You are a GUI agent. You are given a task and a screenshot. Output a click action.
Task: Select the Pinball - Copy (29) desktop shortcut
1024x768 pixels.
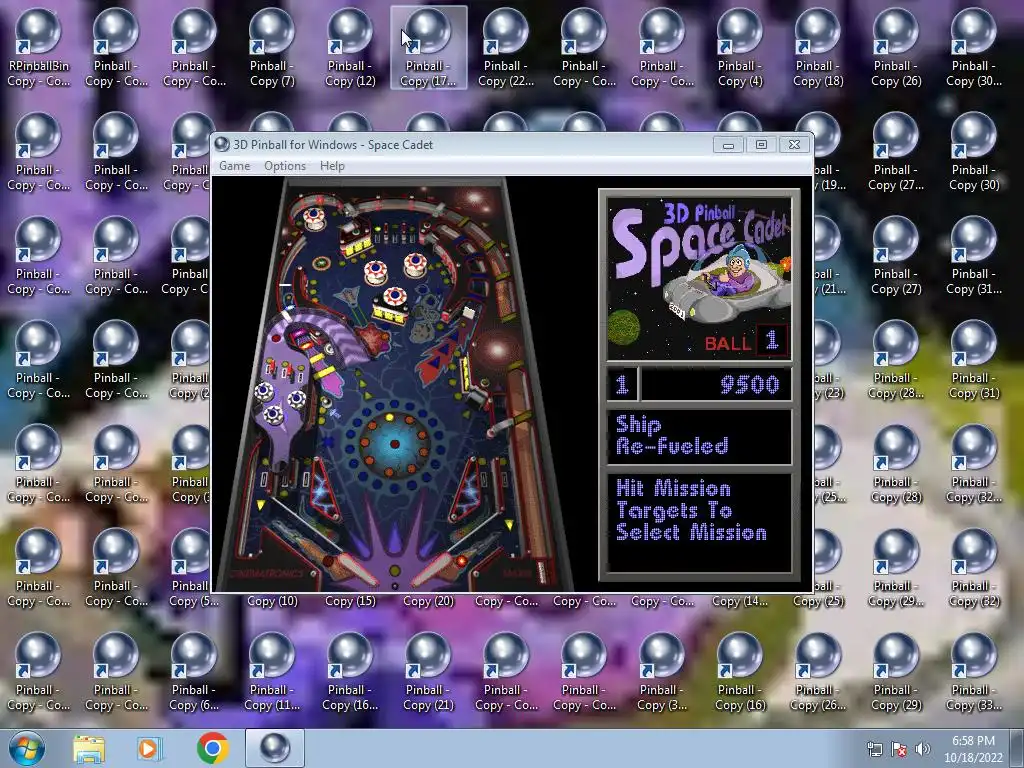coord(896,671)
